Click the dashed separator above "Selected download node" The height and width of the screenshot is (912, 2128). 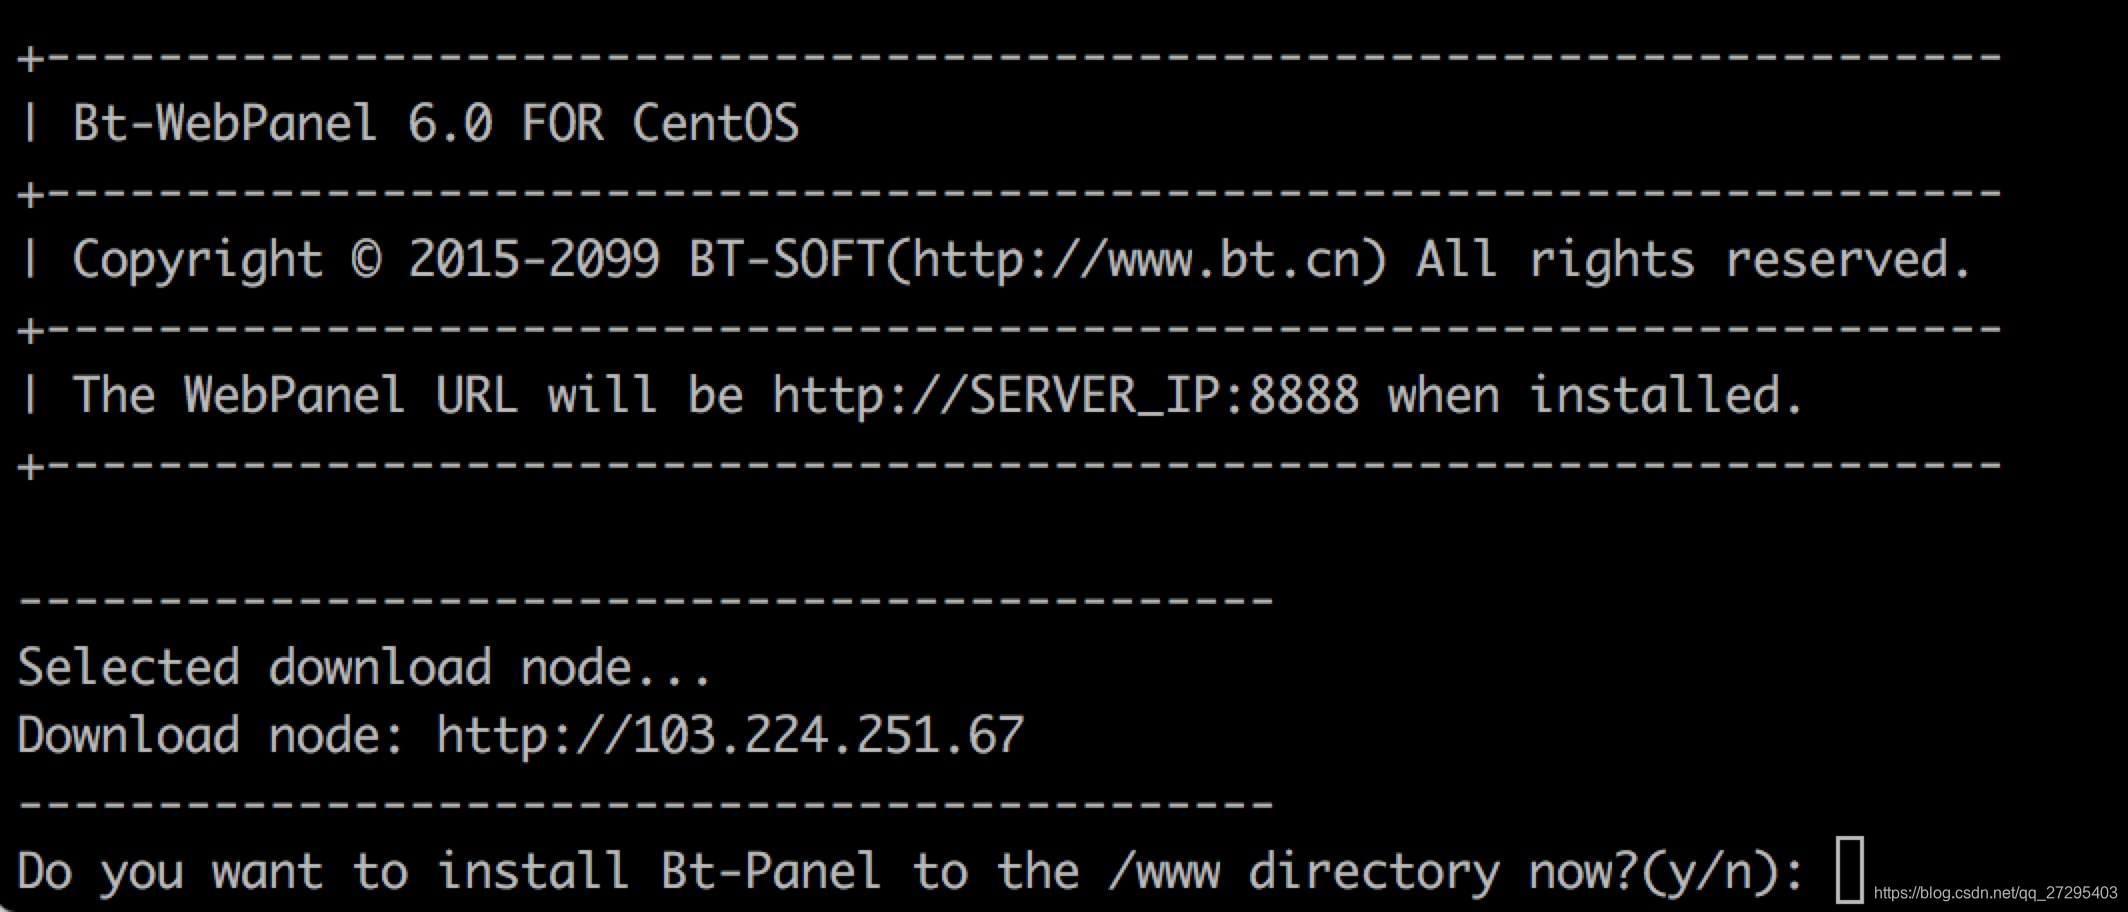[x=646, y=600]
